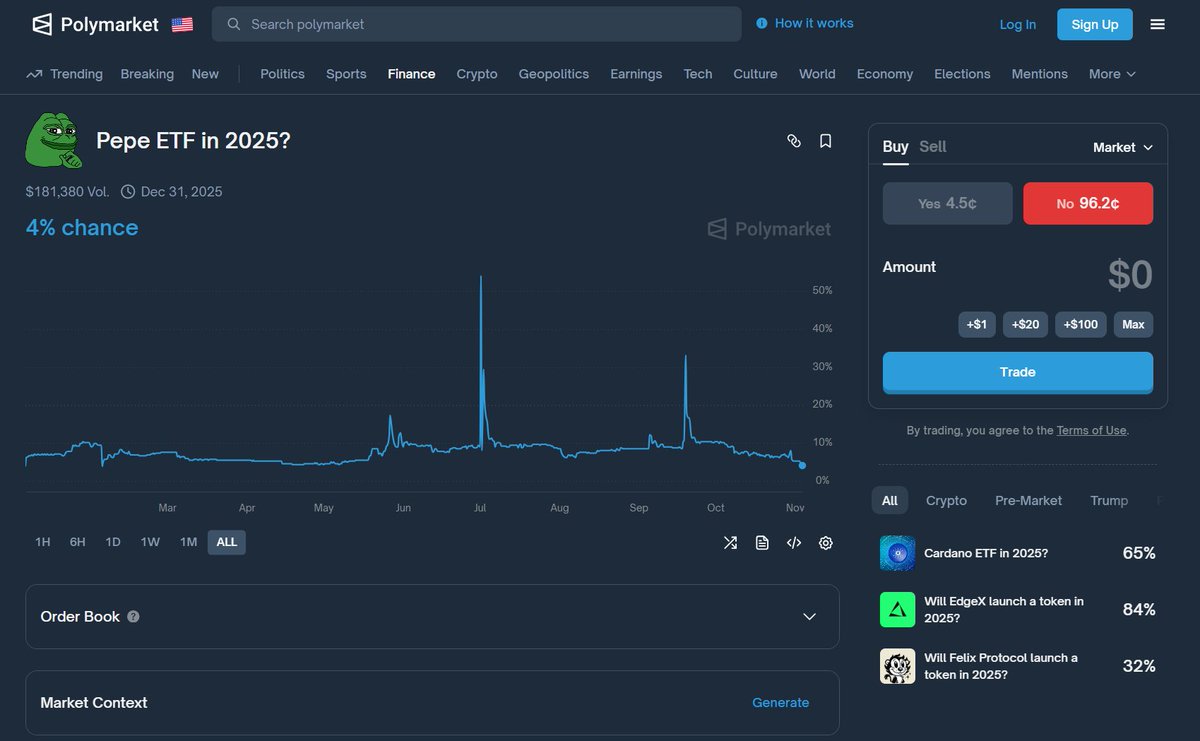Screen dimensions: 1200x741
Task: Open the Elections category
Action: 962,74
